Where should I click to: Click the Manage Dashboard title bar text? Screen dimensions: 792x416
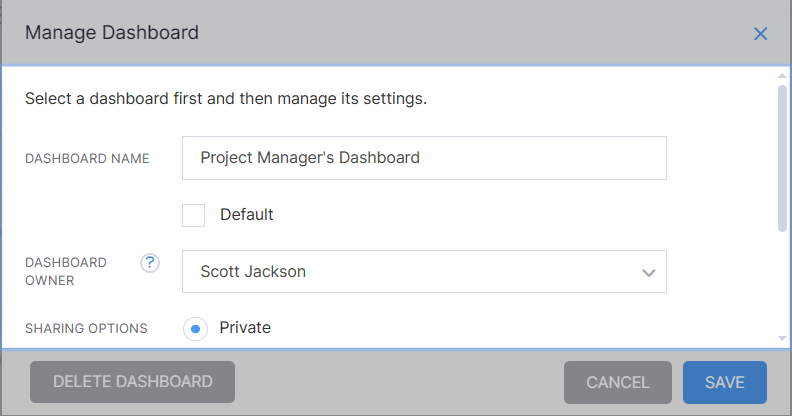112,33
